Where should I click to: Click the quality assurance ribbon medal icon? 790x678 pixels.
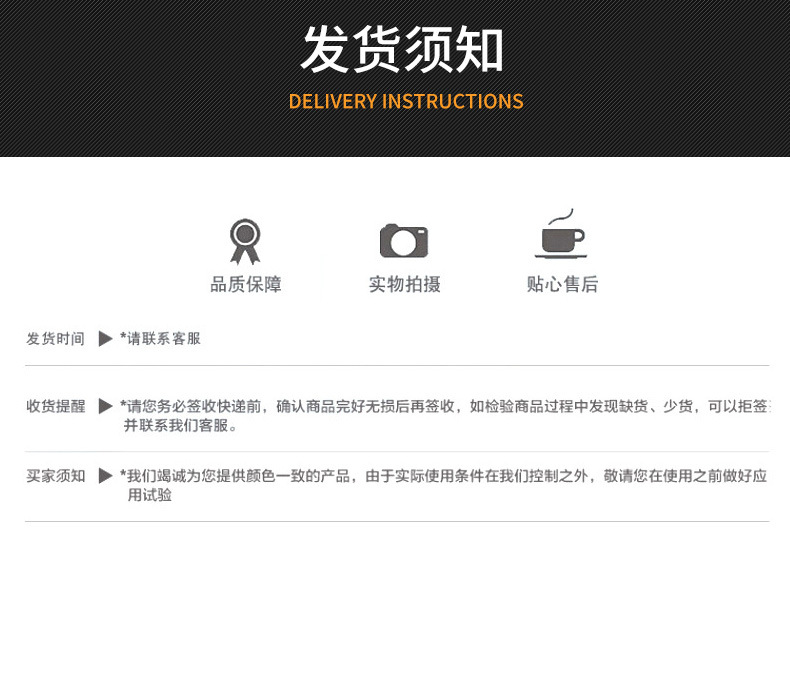(245, 241)
